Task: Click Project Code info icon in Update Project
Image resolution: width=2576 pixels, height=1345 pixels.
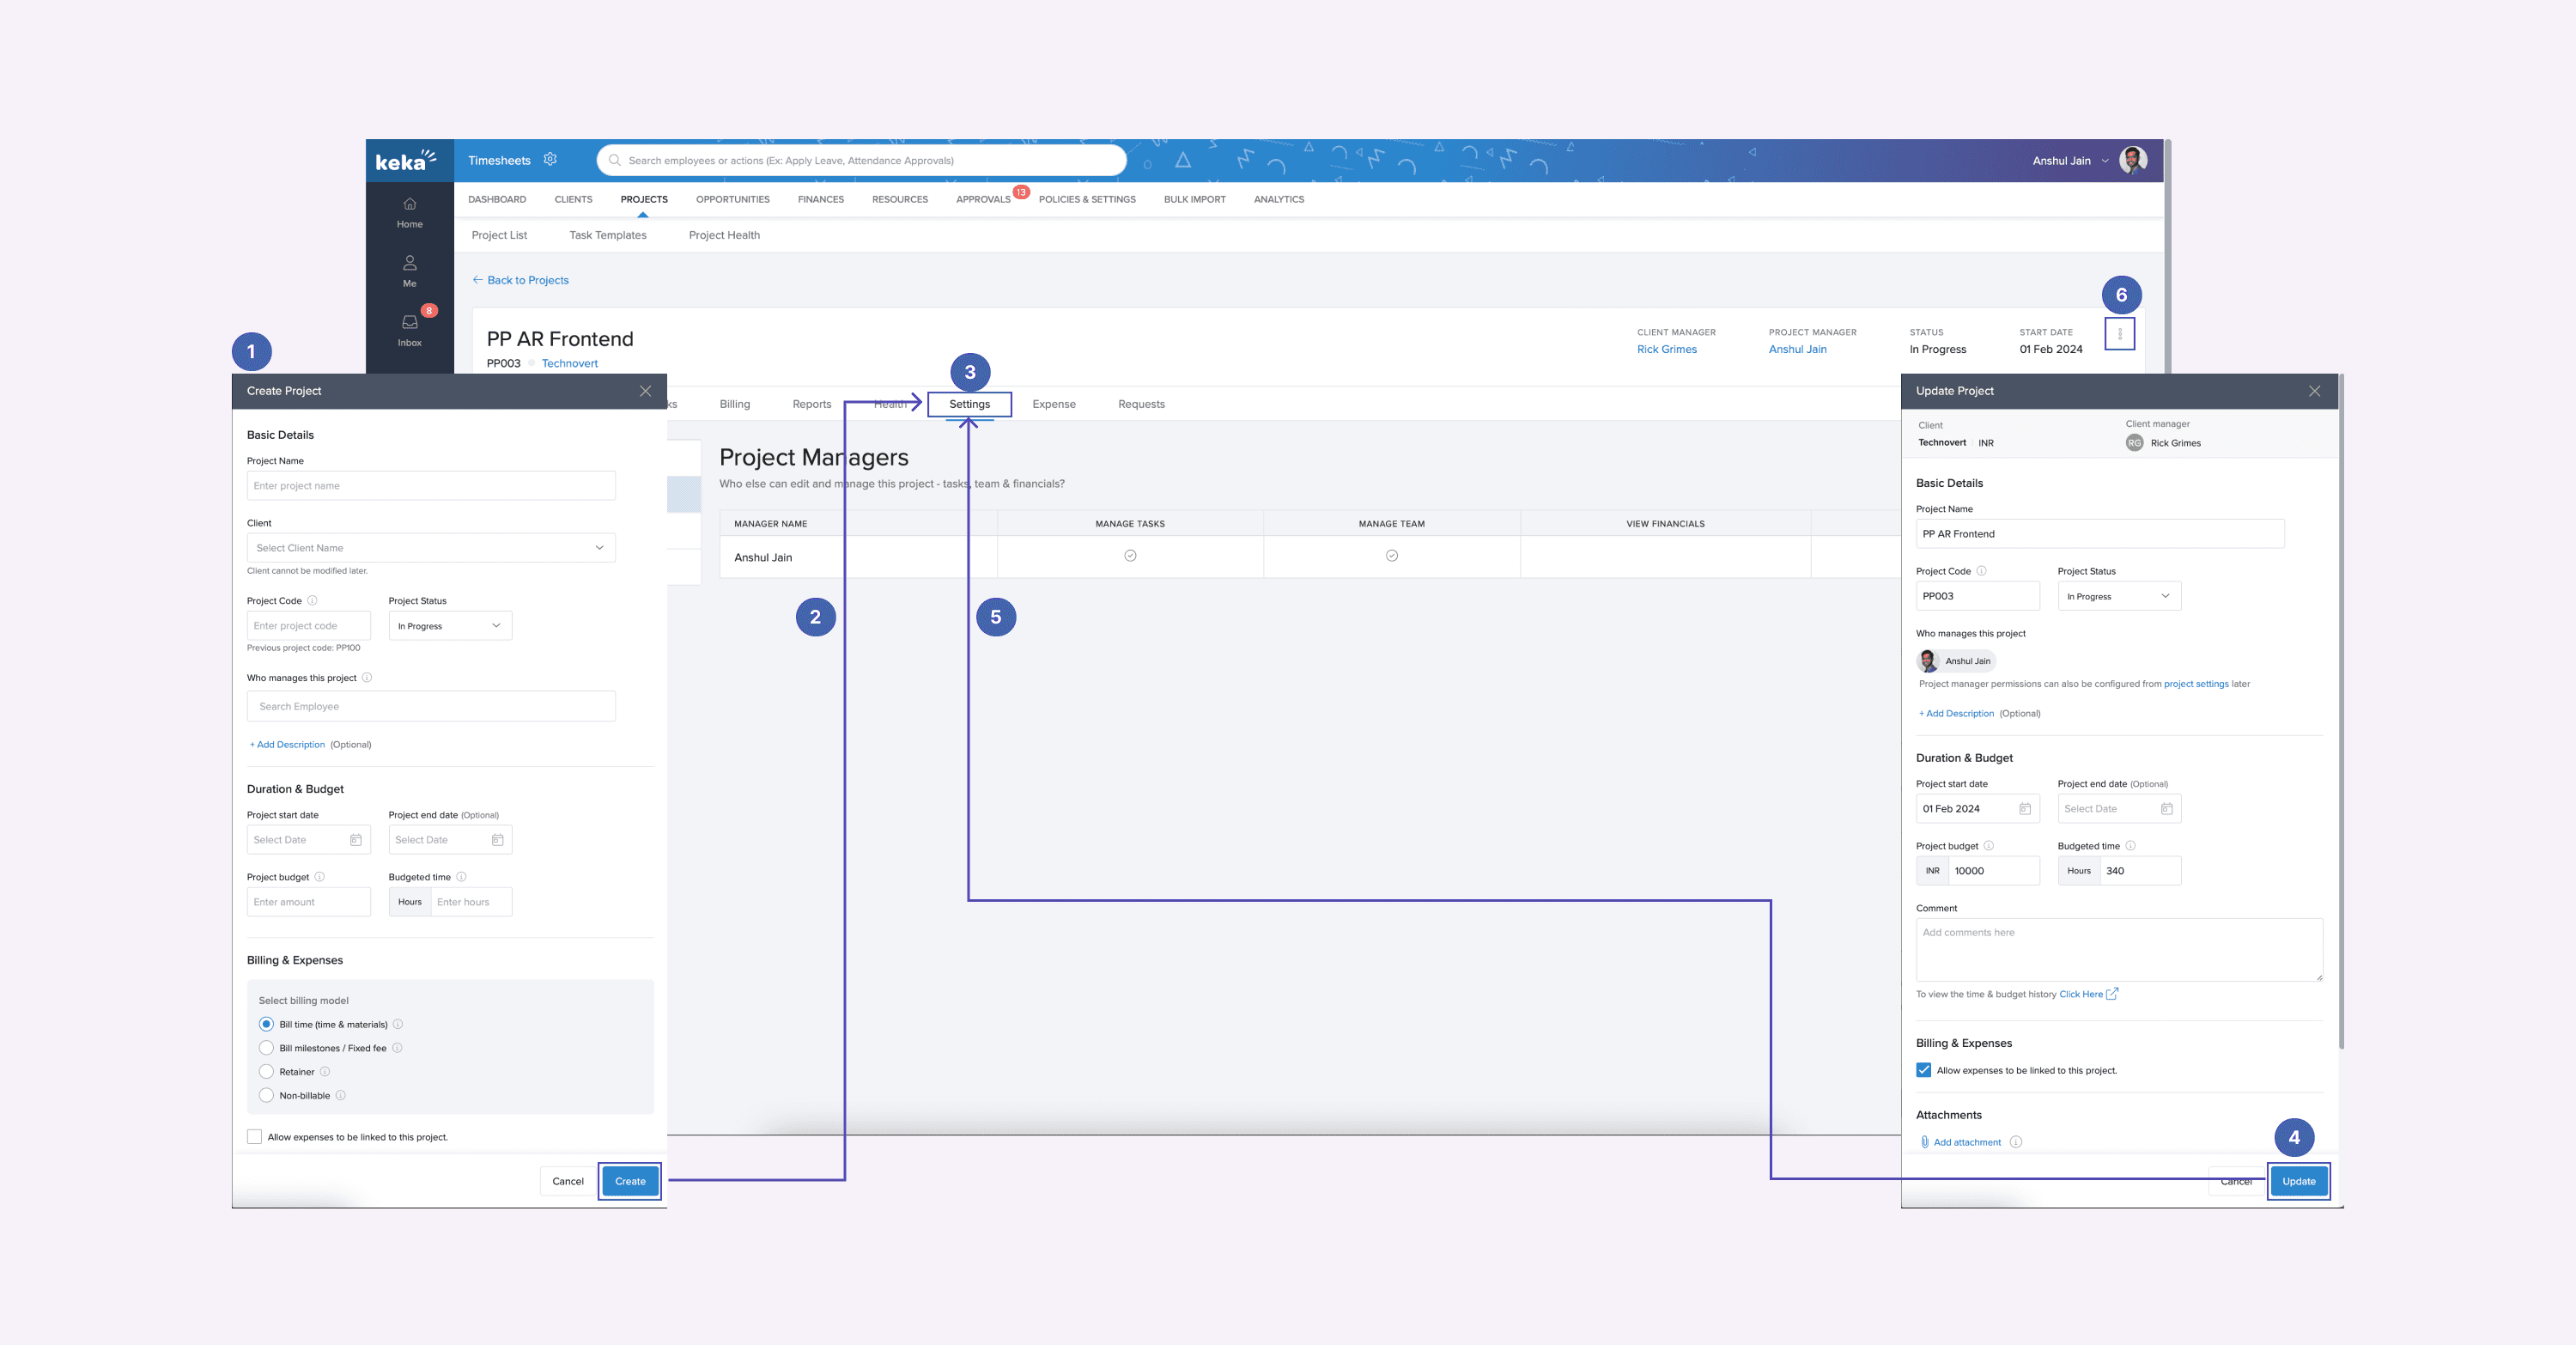Action: point(1981,571)
